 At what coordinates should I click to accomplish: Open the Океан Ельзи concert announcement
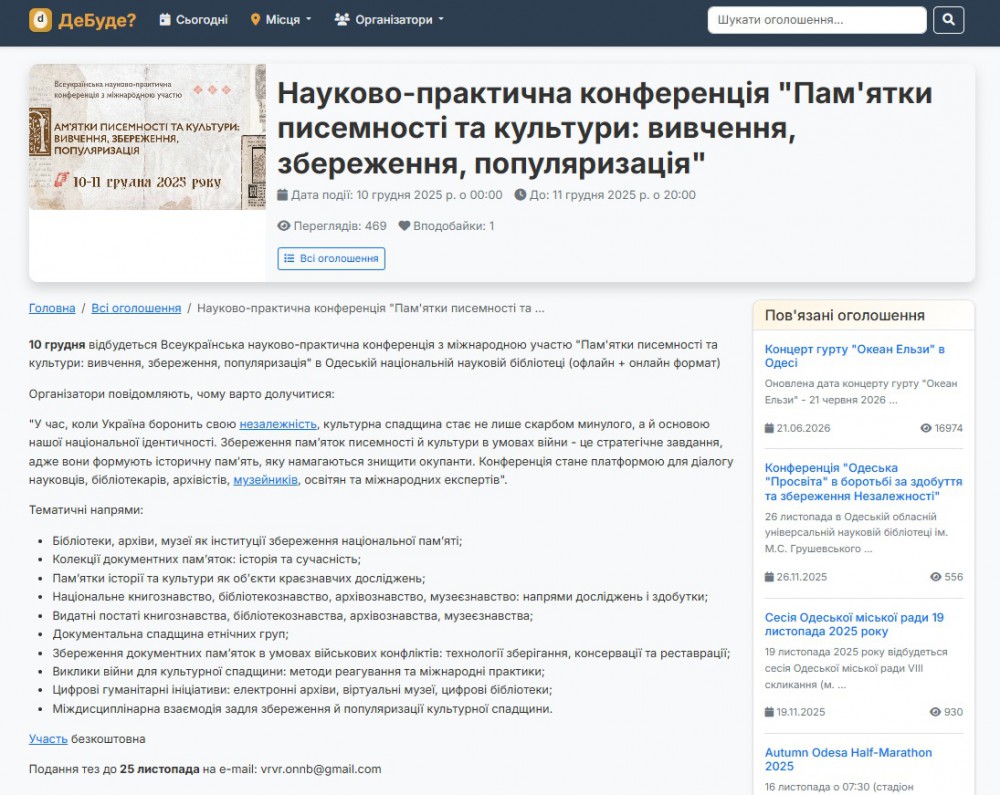[854, 356]
